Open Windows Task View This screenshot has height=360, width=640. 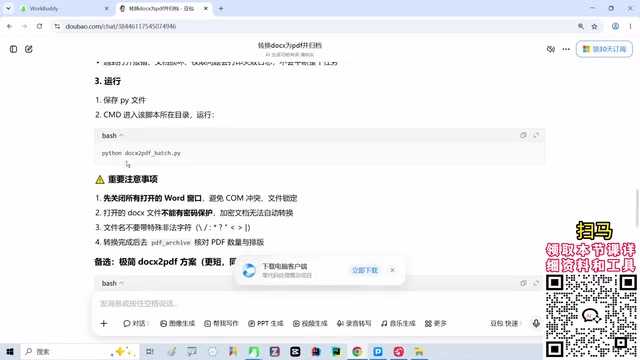point(150,351)
